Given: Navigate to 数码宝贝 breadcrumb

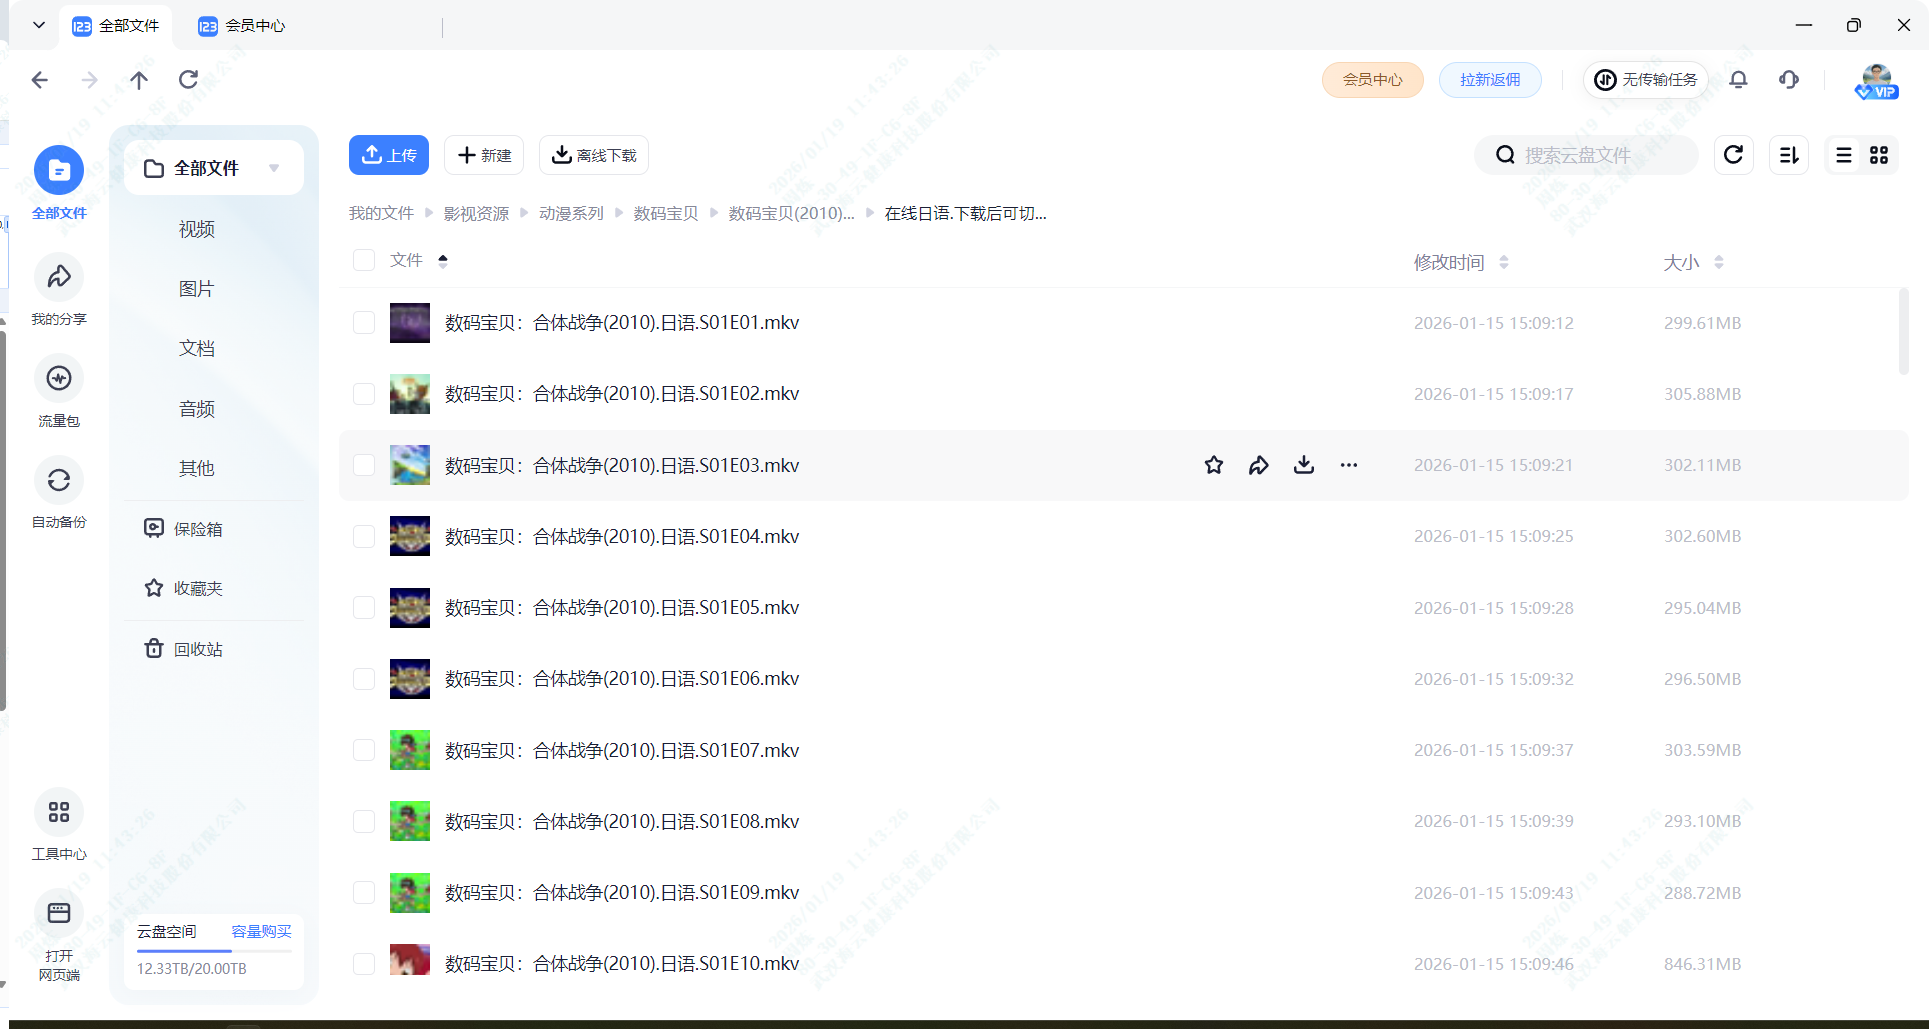Looking at the screenshot, I should pyautogui.click(x=666, y=213).
